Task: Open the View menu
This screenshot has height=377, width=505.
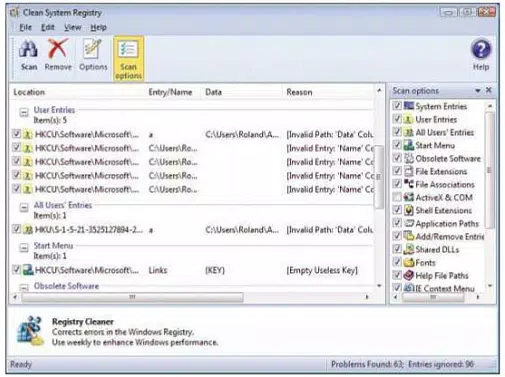Action: 73,27
